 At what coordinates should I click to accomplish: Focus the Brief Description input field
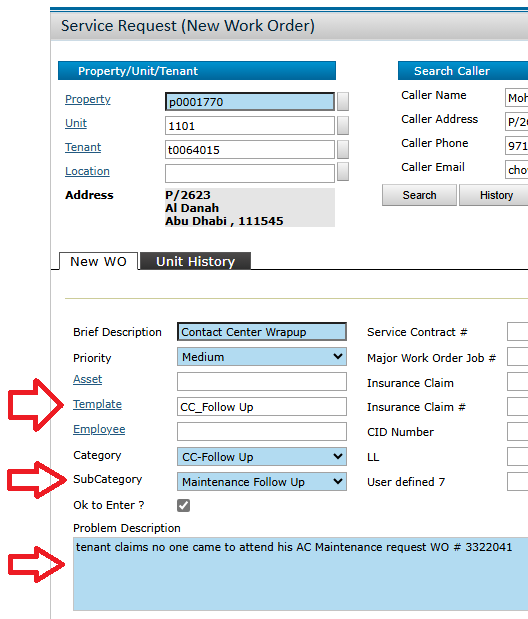point(262,332)
